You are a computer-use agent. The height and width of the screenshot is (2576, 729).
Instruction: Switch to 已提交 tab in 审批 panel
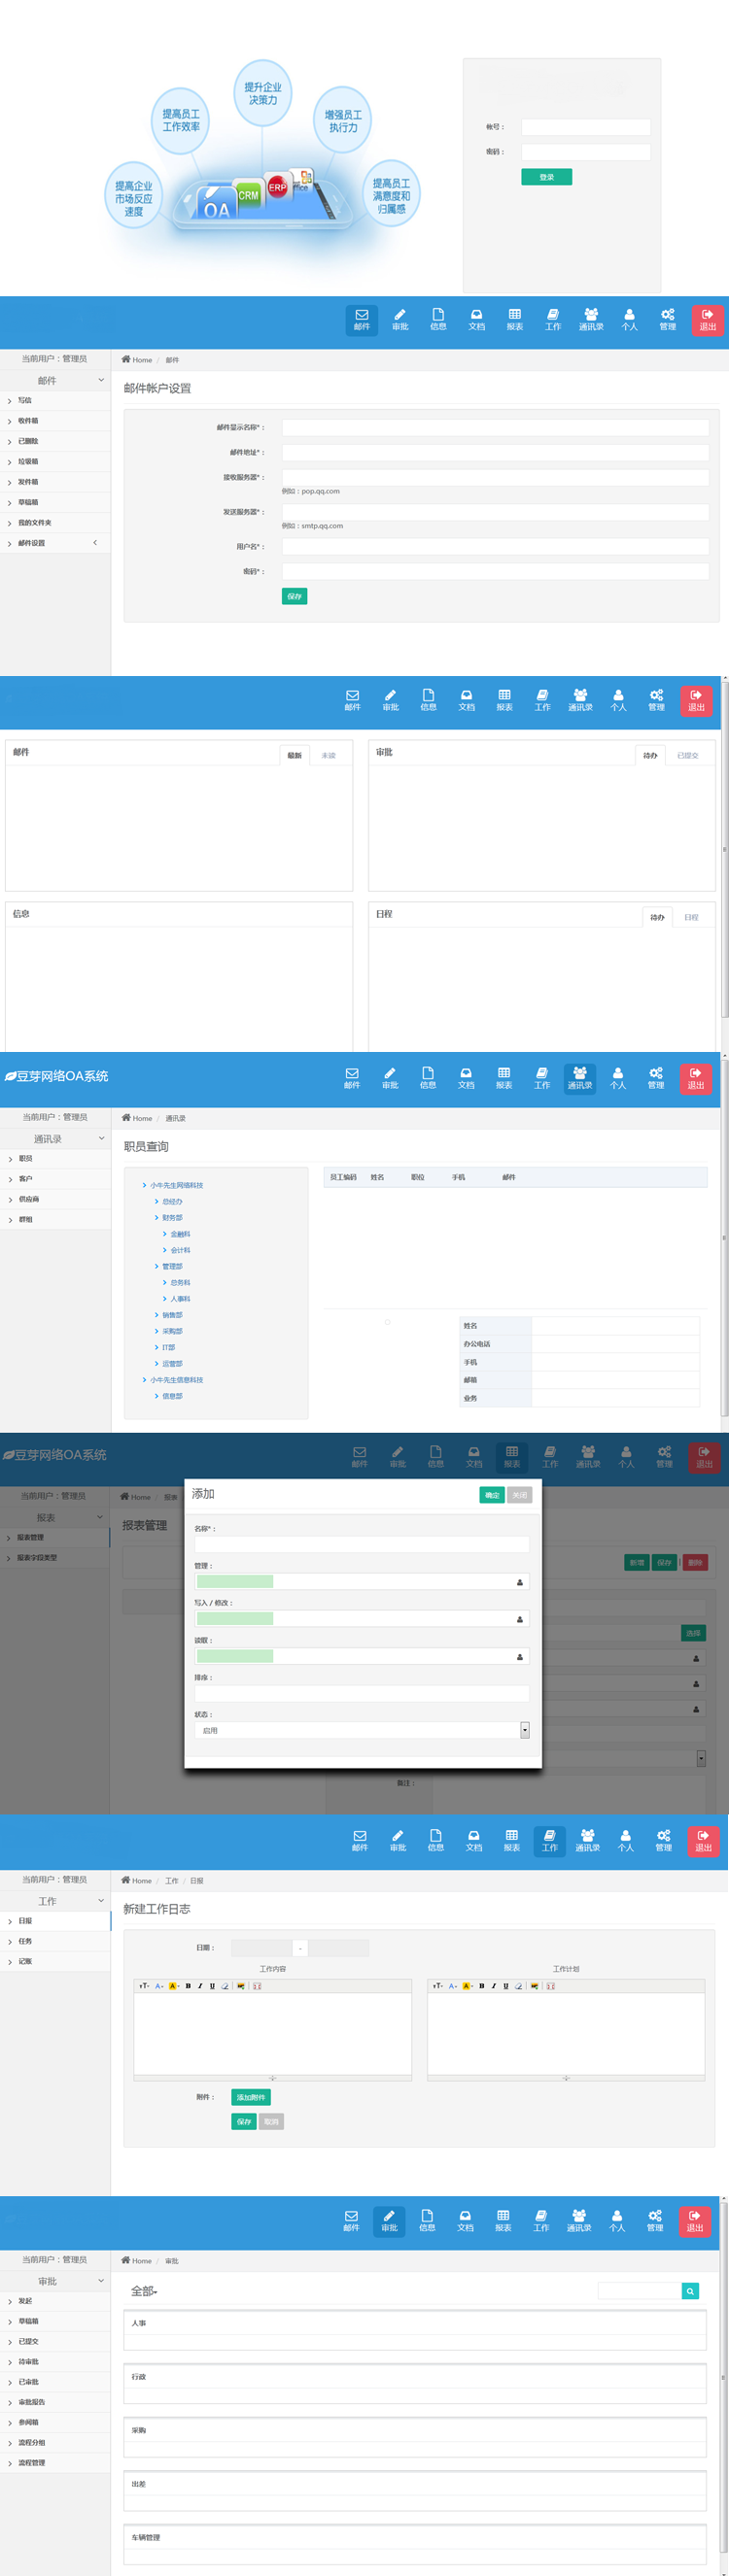point(687,756)
